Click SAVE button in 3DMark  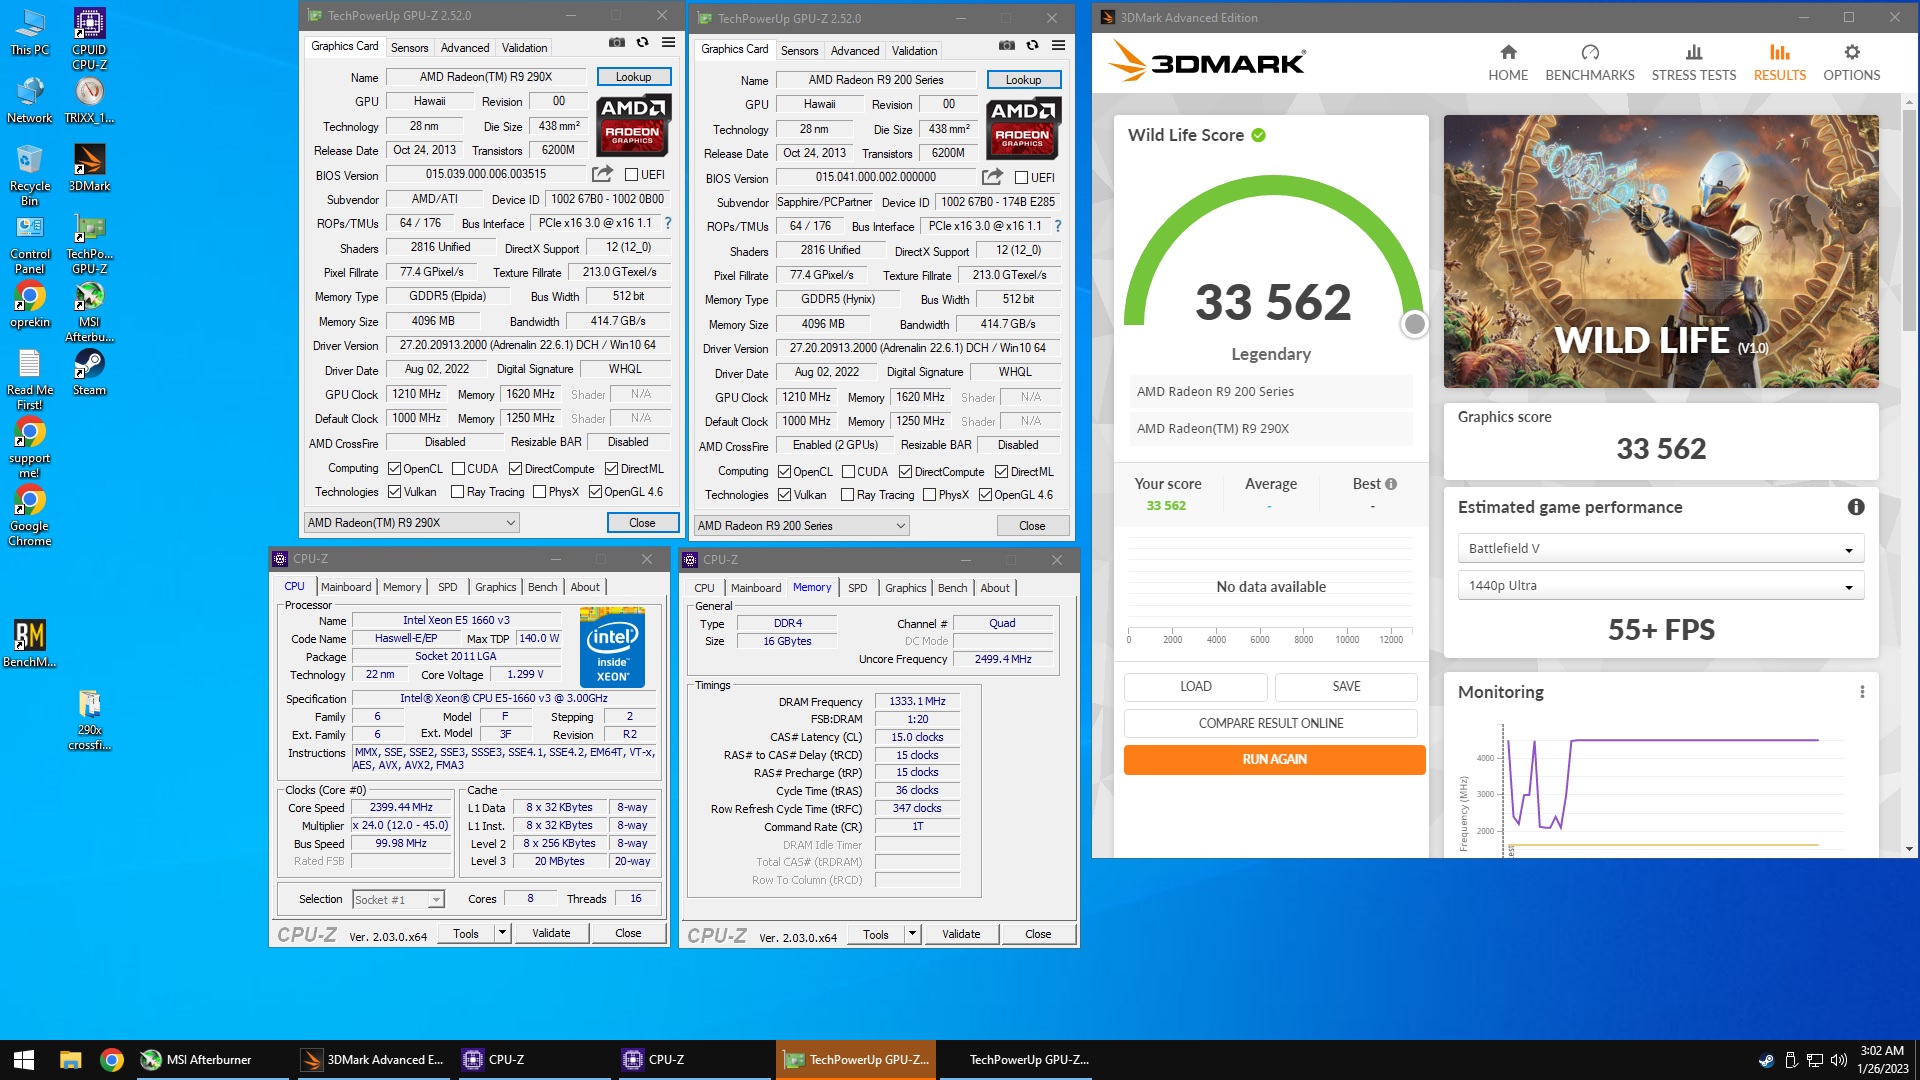(x=1346, y=687)
